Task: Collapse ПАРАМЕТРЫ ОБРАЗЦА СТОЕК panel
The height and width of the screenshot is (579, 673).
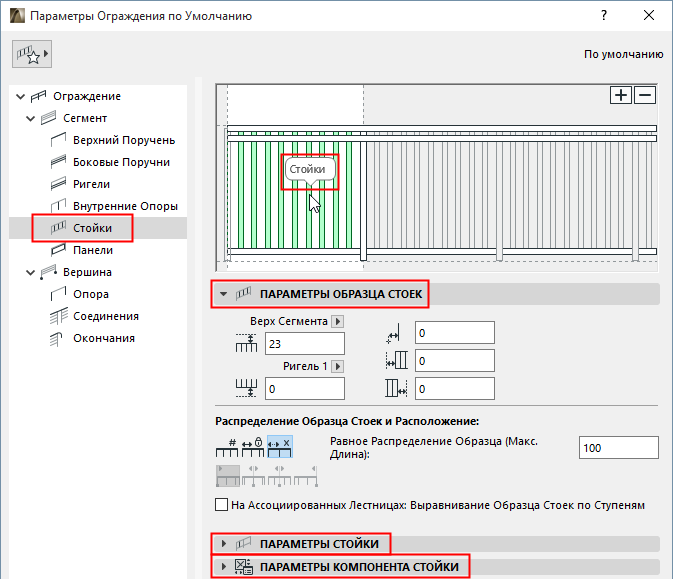Action: 223,294
